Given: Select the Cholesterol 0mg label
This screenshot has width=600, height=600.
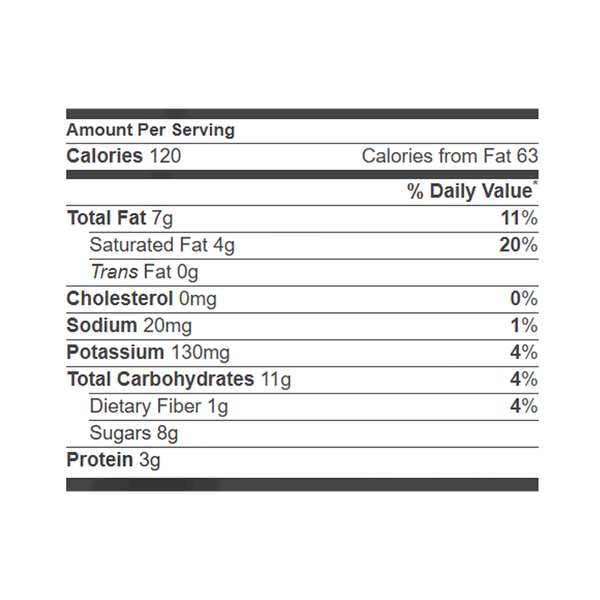Looking at the screenshot, I should coord(141,298).
